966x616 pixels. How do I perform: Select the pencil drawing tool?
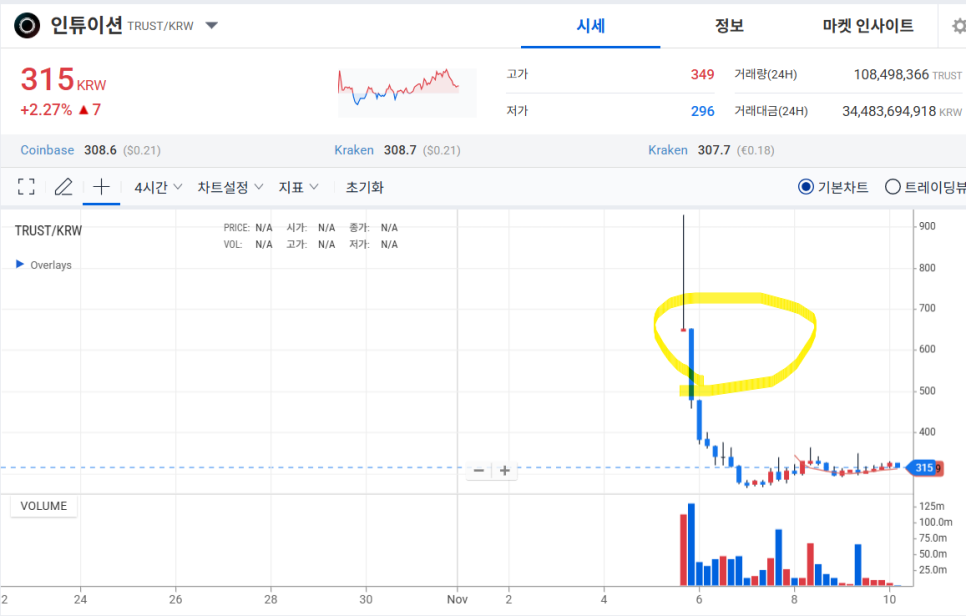(64, 187)
